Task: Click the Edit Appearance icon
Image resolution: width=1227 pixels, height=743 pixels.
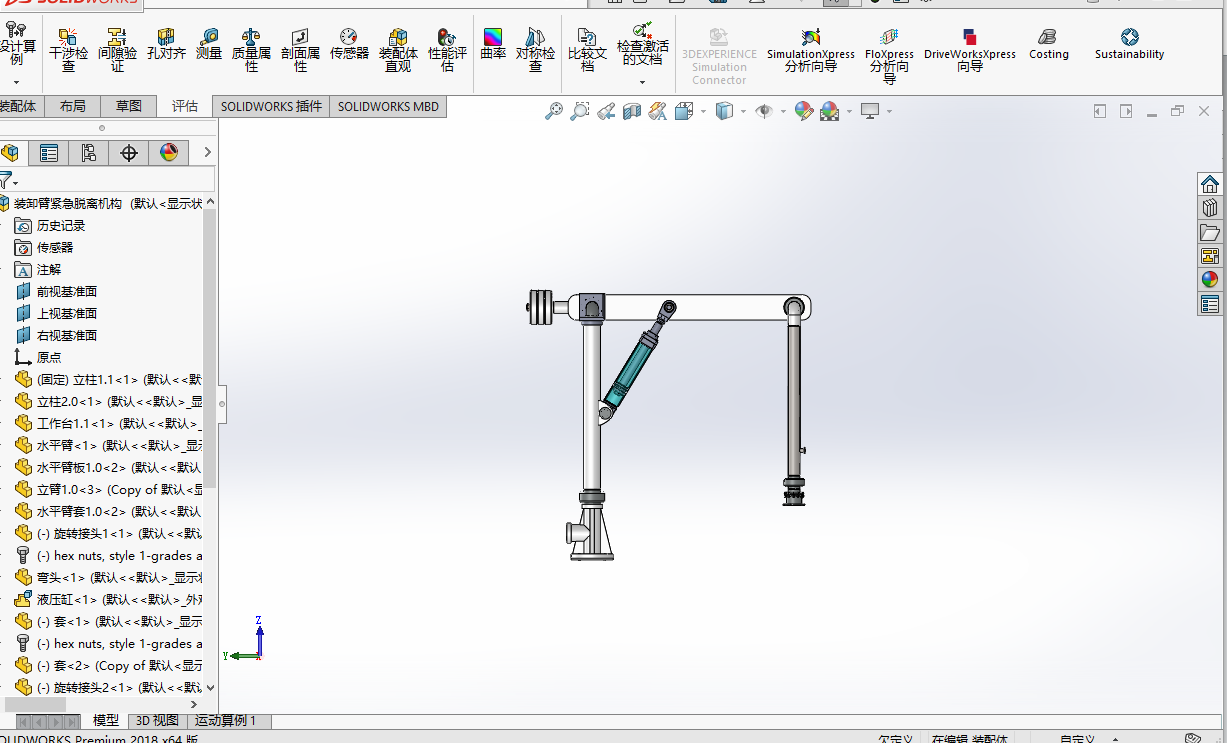Action: click(803, 111)
